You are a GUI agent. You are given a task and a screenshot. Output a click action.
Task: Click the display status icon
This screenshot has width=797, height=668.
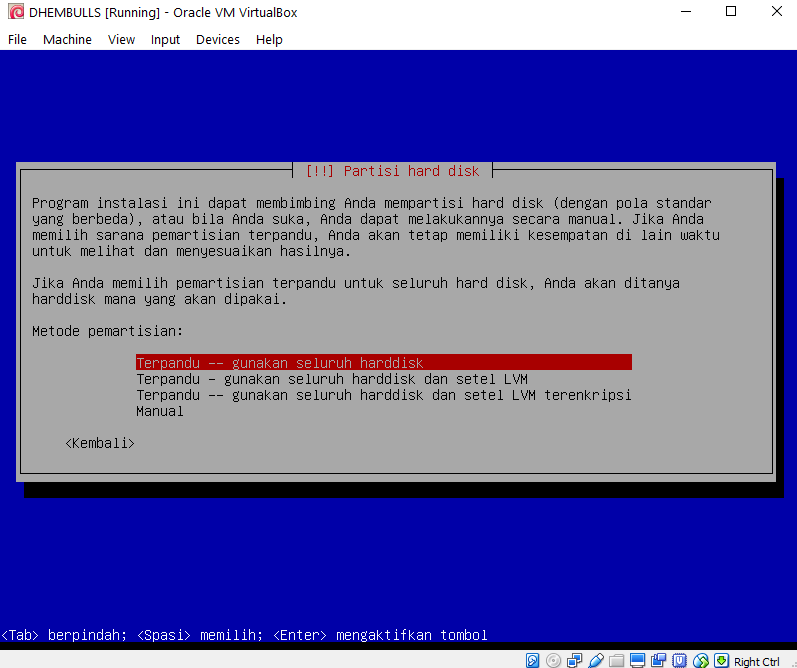[x=637, y=660]
